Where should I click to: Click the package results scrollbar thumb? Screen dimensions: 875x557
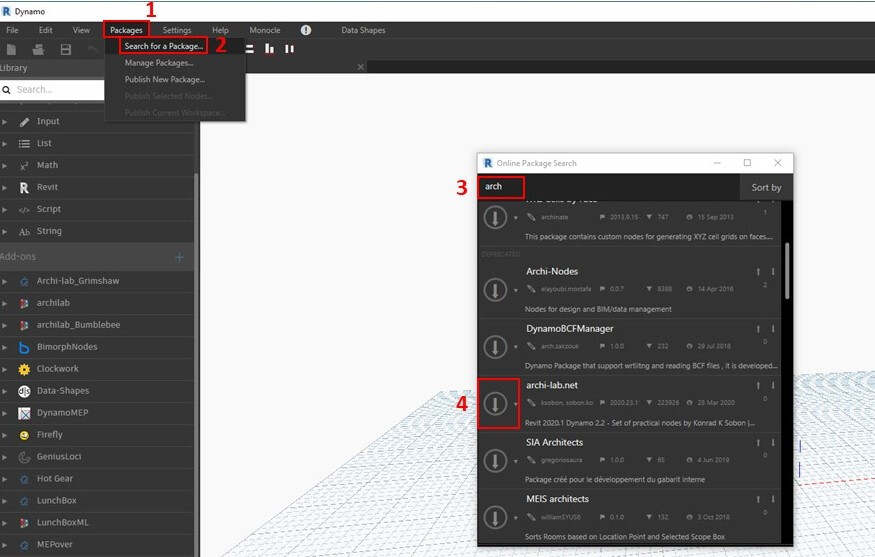pyautogui.click(x=787, y=271)
